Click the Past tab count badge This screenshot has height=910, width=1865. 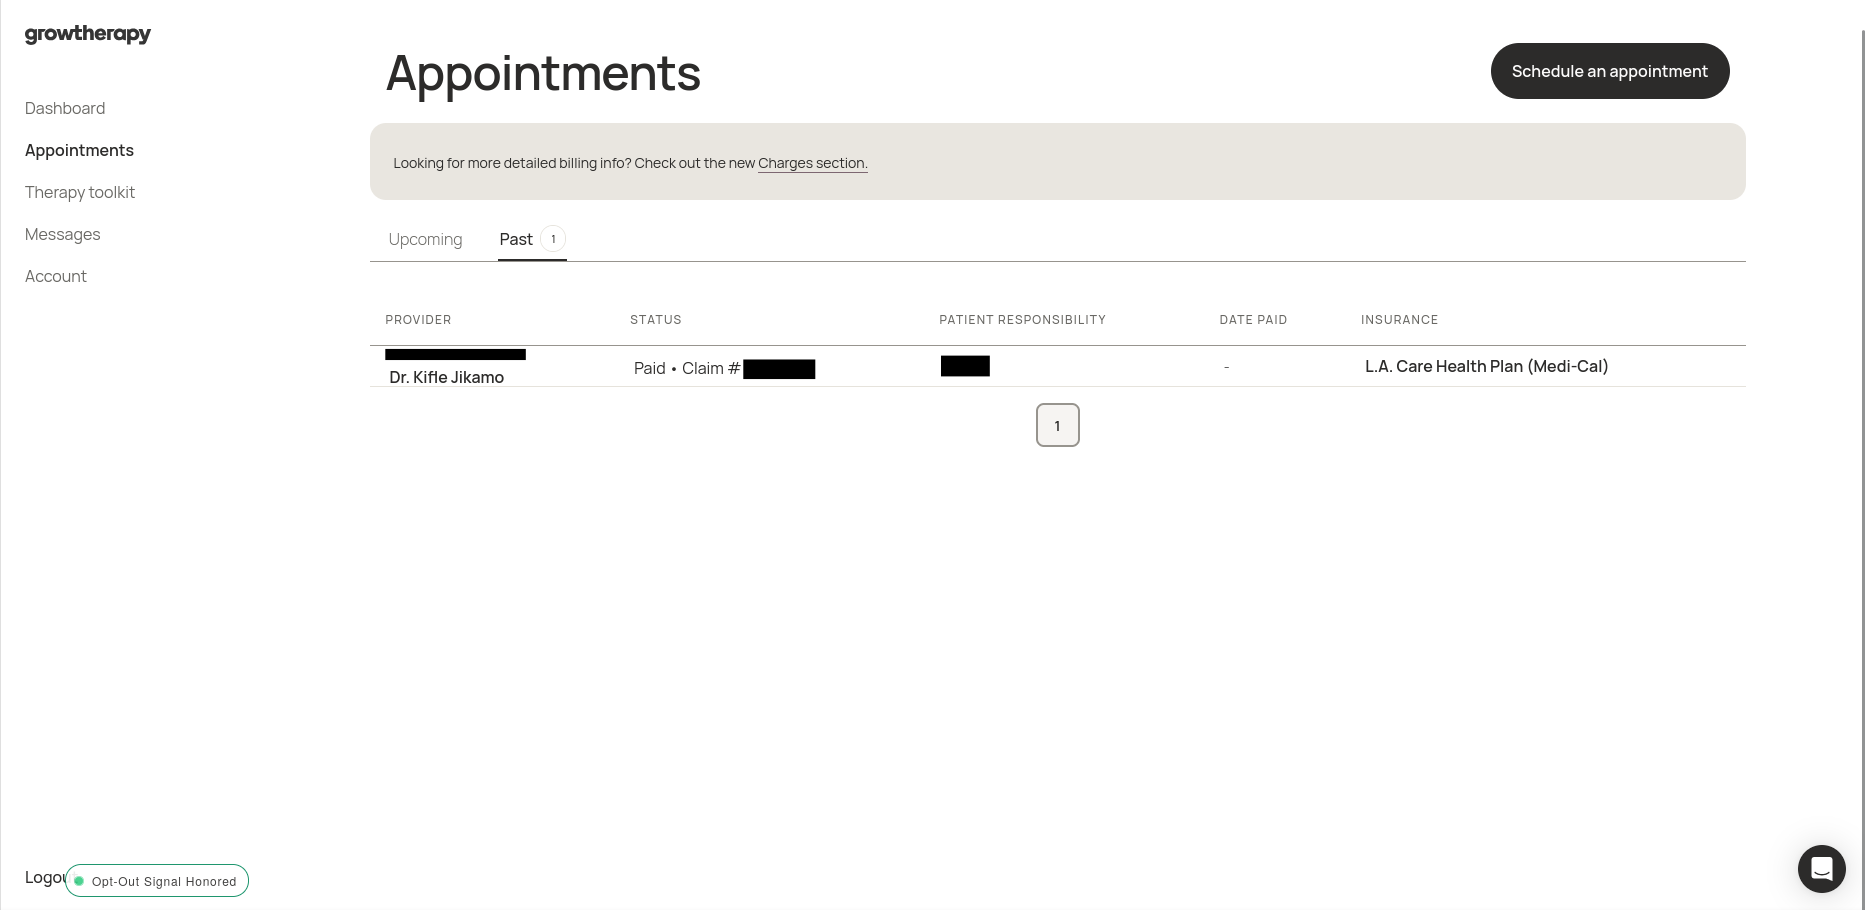point(553,239)
